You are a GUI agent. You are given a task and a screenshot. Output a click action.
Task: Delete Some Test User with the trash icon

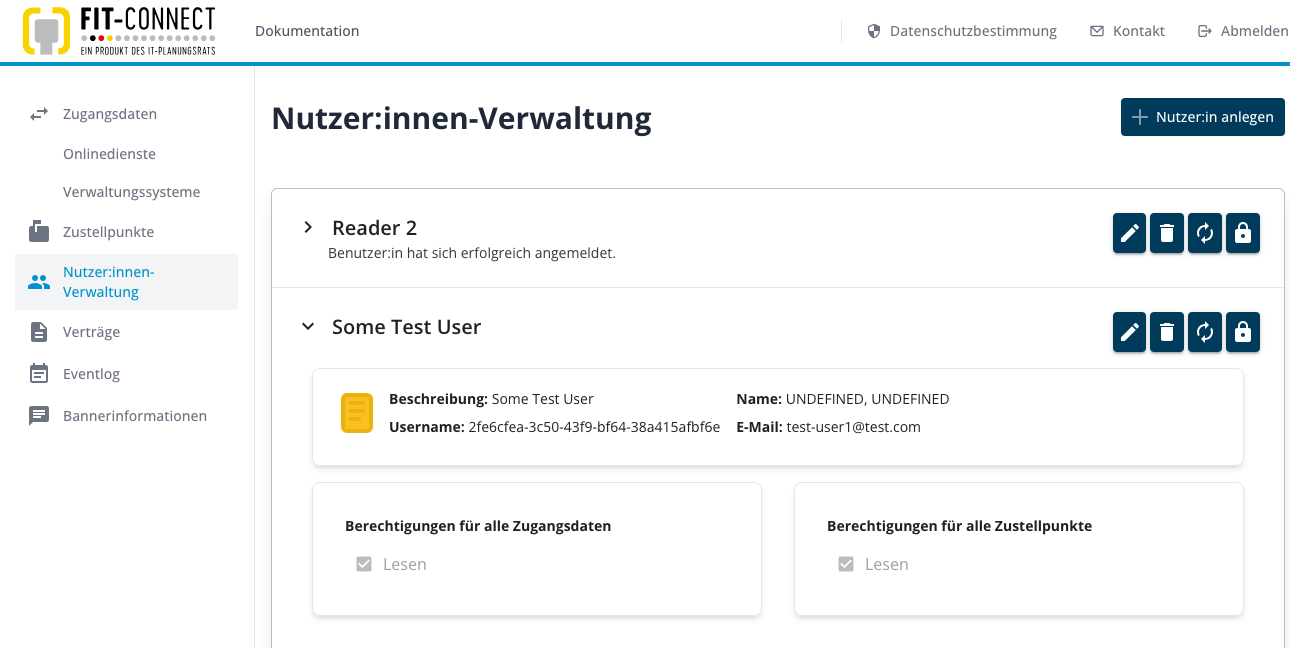coord(1167,332)
